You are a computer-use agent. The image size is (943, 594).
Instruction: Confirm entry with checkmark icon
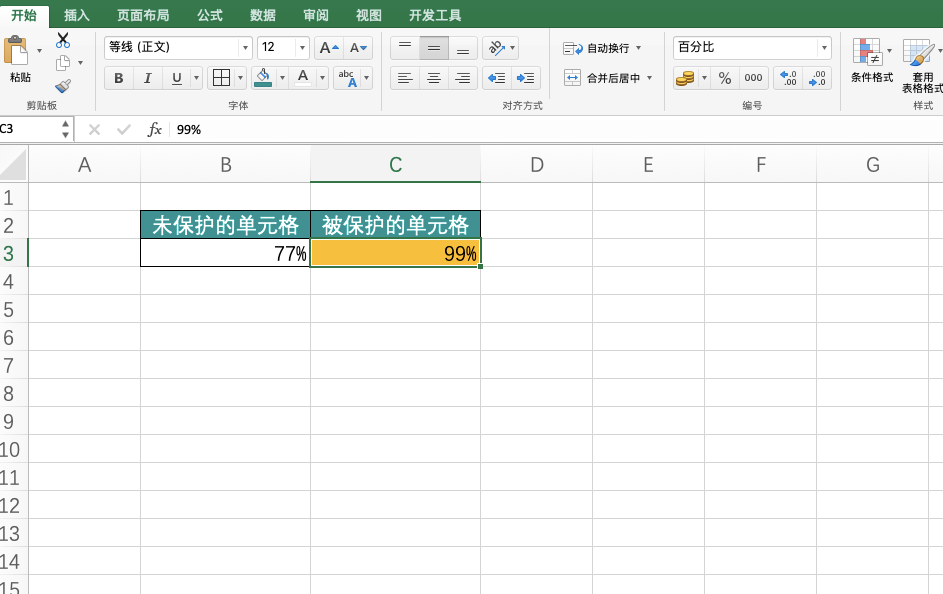[x=124, y=129]
